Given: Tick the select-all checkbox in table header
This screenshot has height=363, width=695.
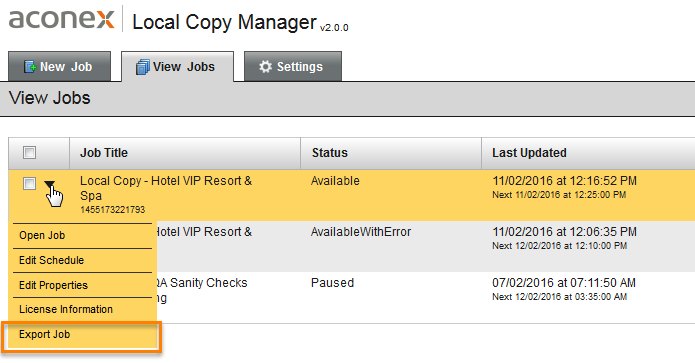Looking at the screenshot, I should click(29, 152).
